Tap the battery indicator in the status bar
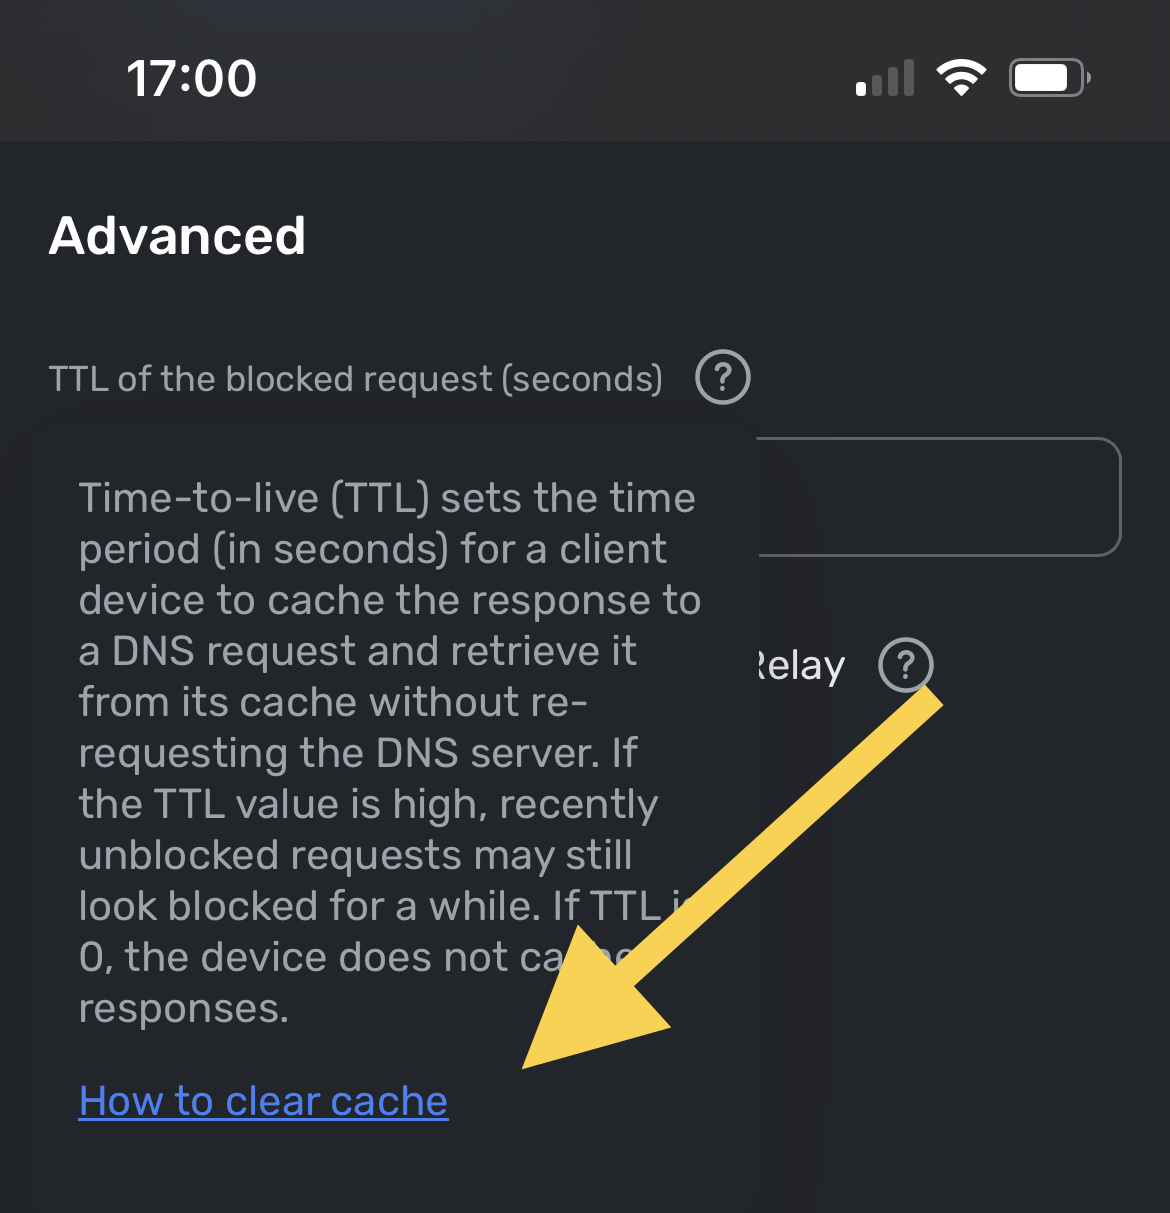This screenshot has height=1213, width=1170. click(1046, 76)
